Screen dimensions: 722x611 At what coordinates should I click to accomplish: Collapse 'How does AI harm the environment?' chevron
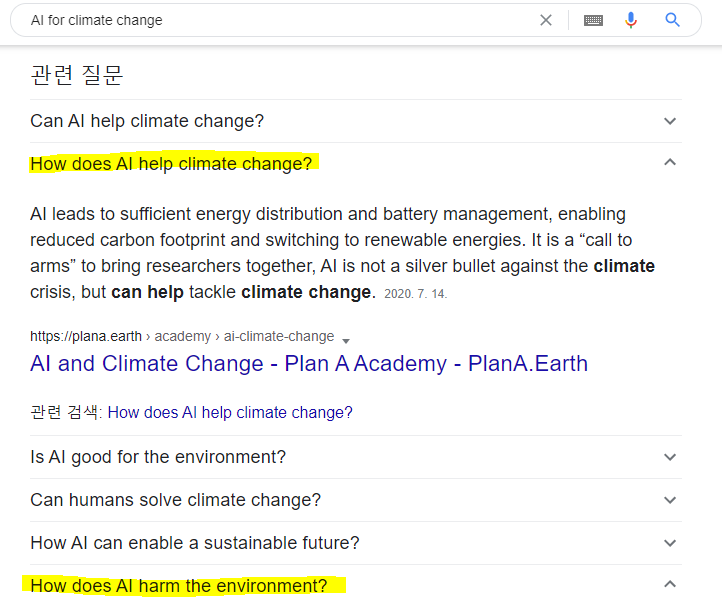click(670, 584)
